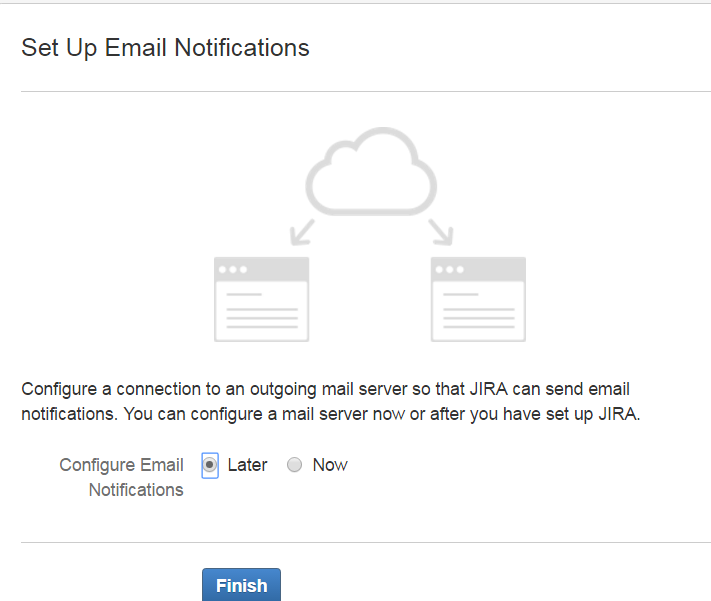Click the divider line above Finish button

[x=365, y=543]
